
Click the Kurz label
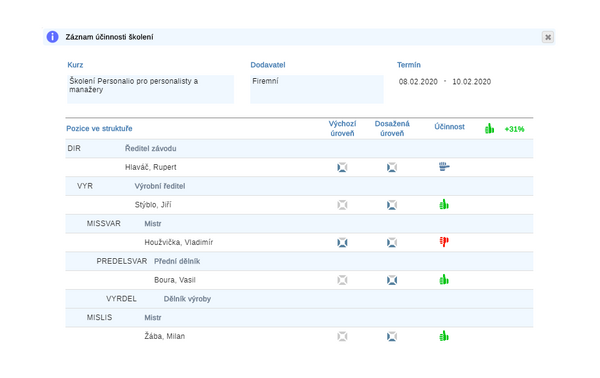(75, 65)
